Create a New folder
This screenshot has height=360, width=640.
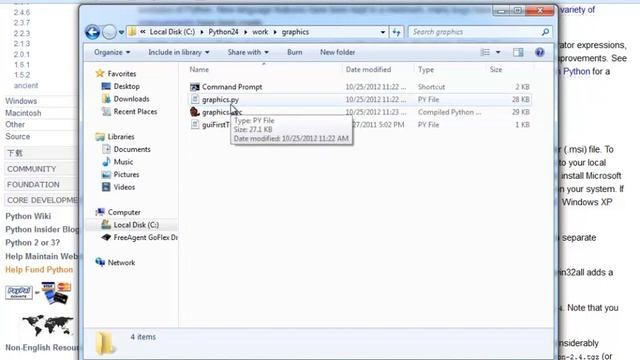coord(338,52)
